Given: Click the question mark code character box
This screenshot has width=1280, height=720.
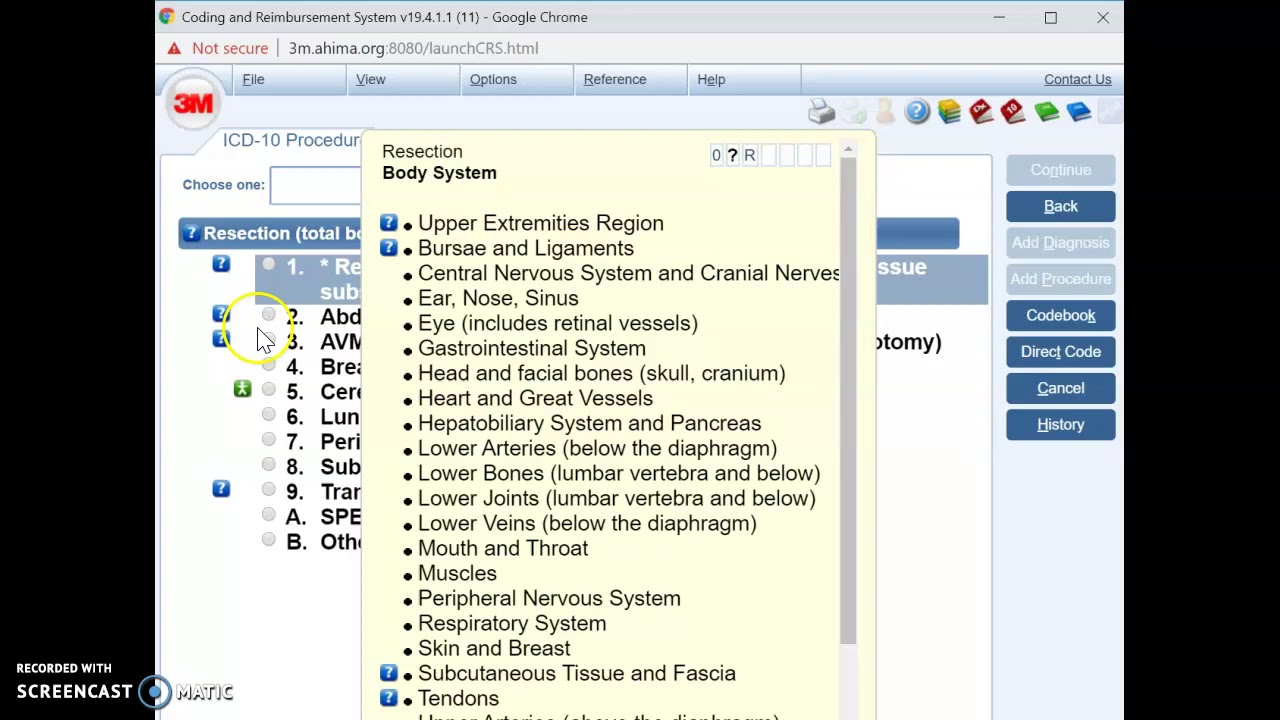Looking at the screenshot, I should (x=732, y=155).
